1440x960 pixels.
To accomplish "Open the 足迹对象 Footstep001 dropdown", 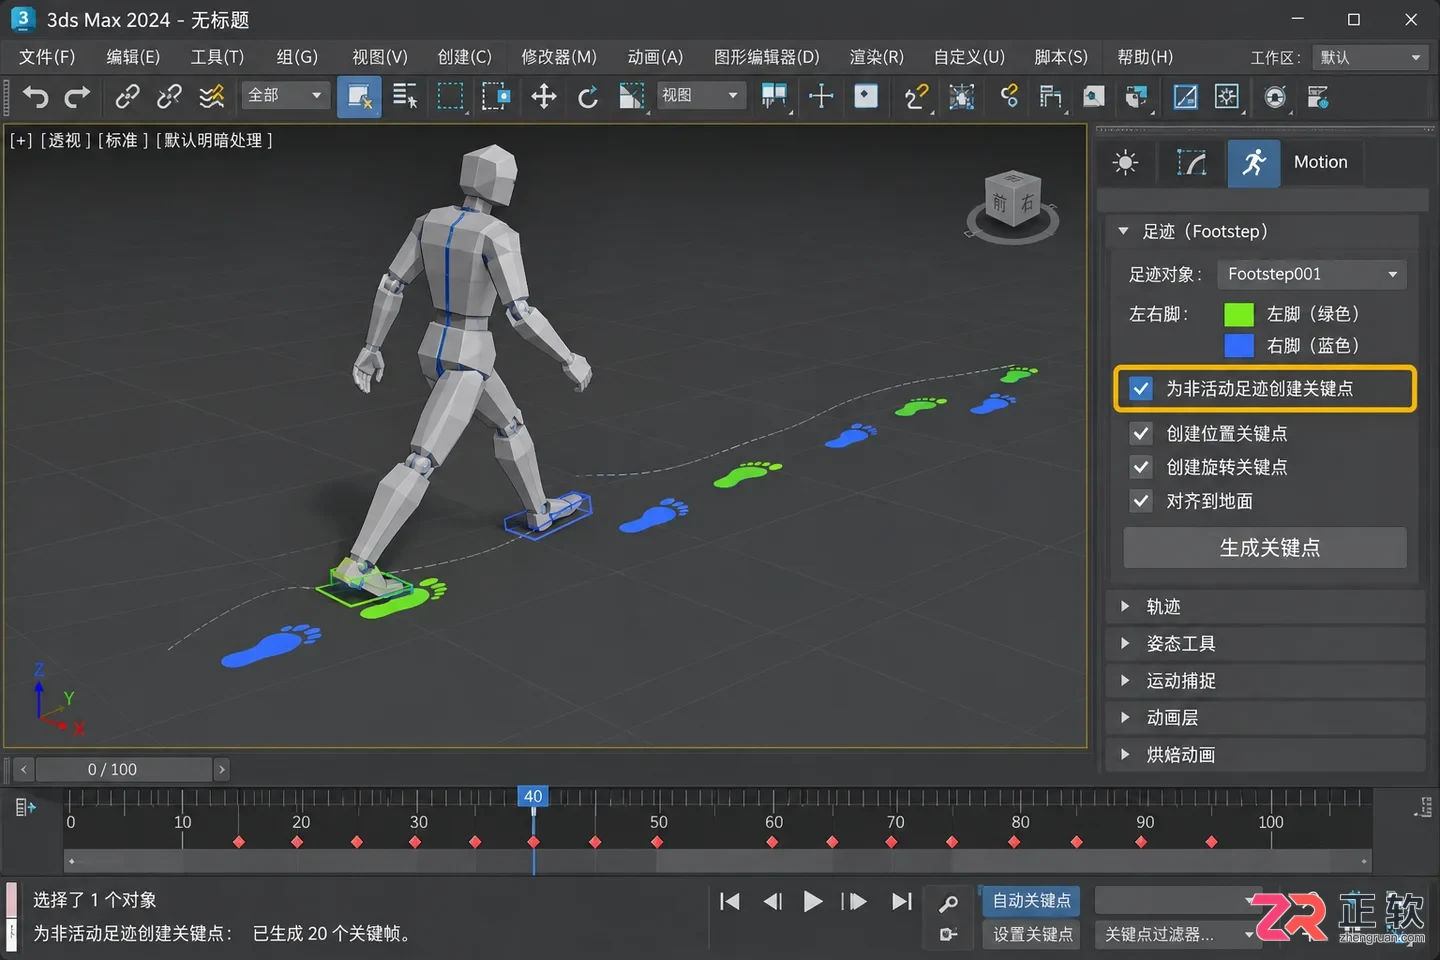I will [x=1312, y=274].
